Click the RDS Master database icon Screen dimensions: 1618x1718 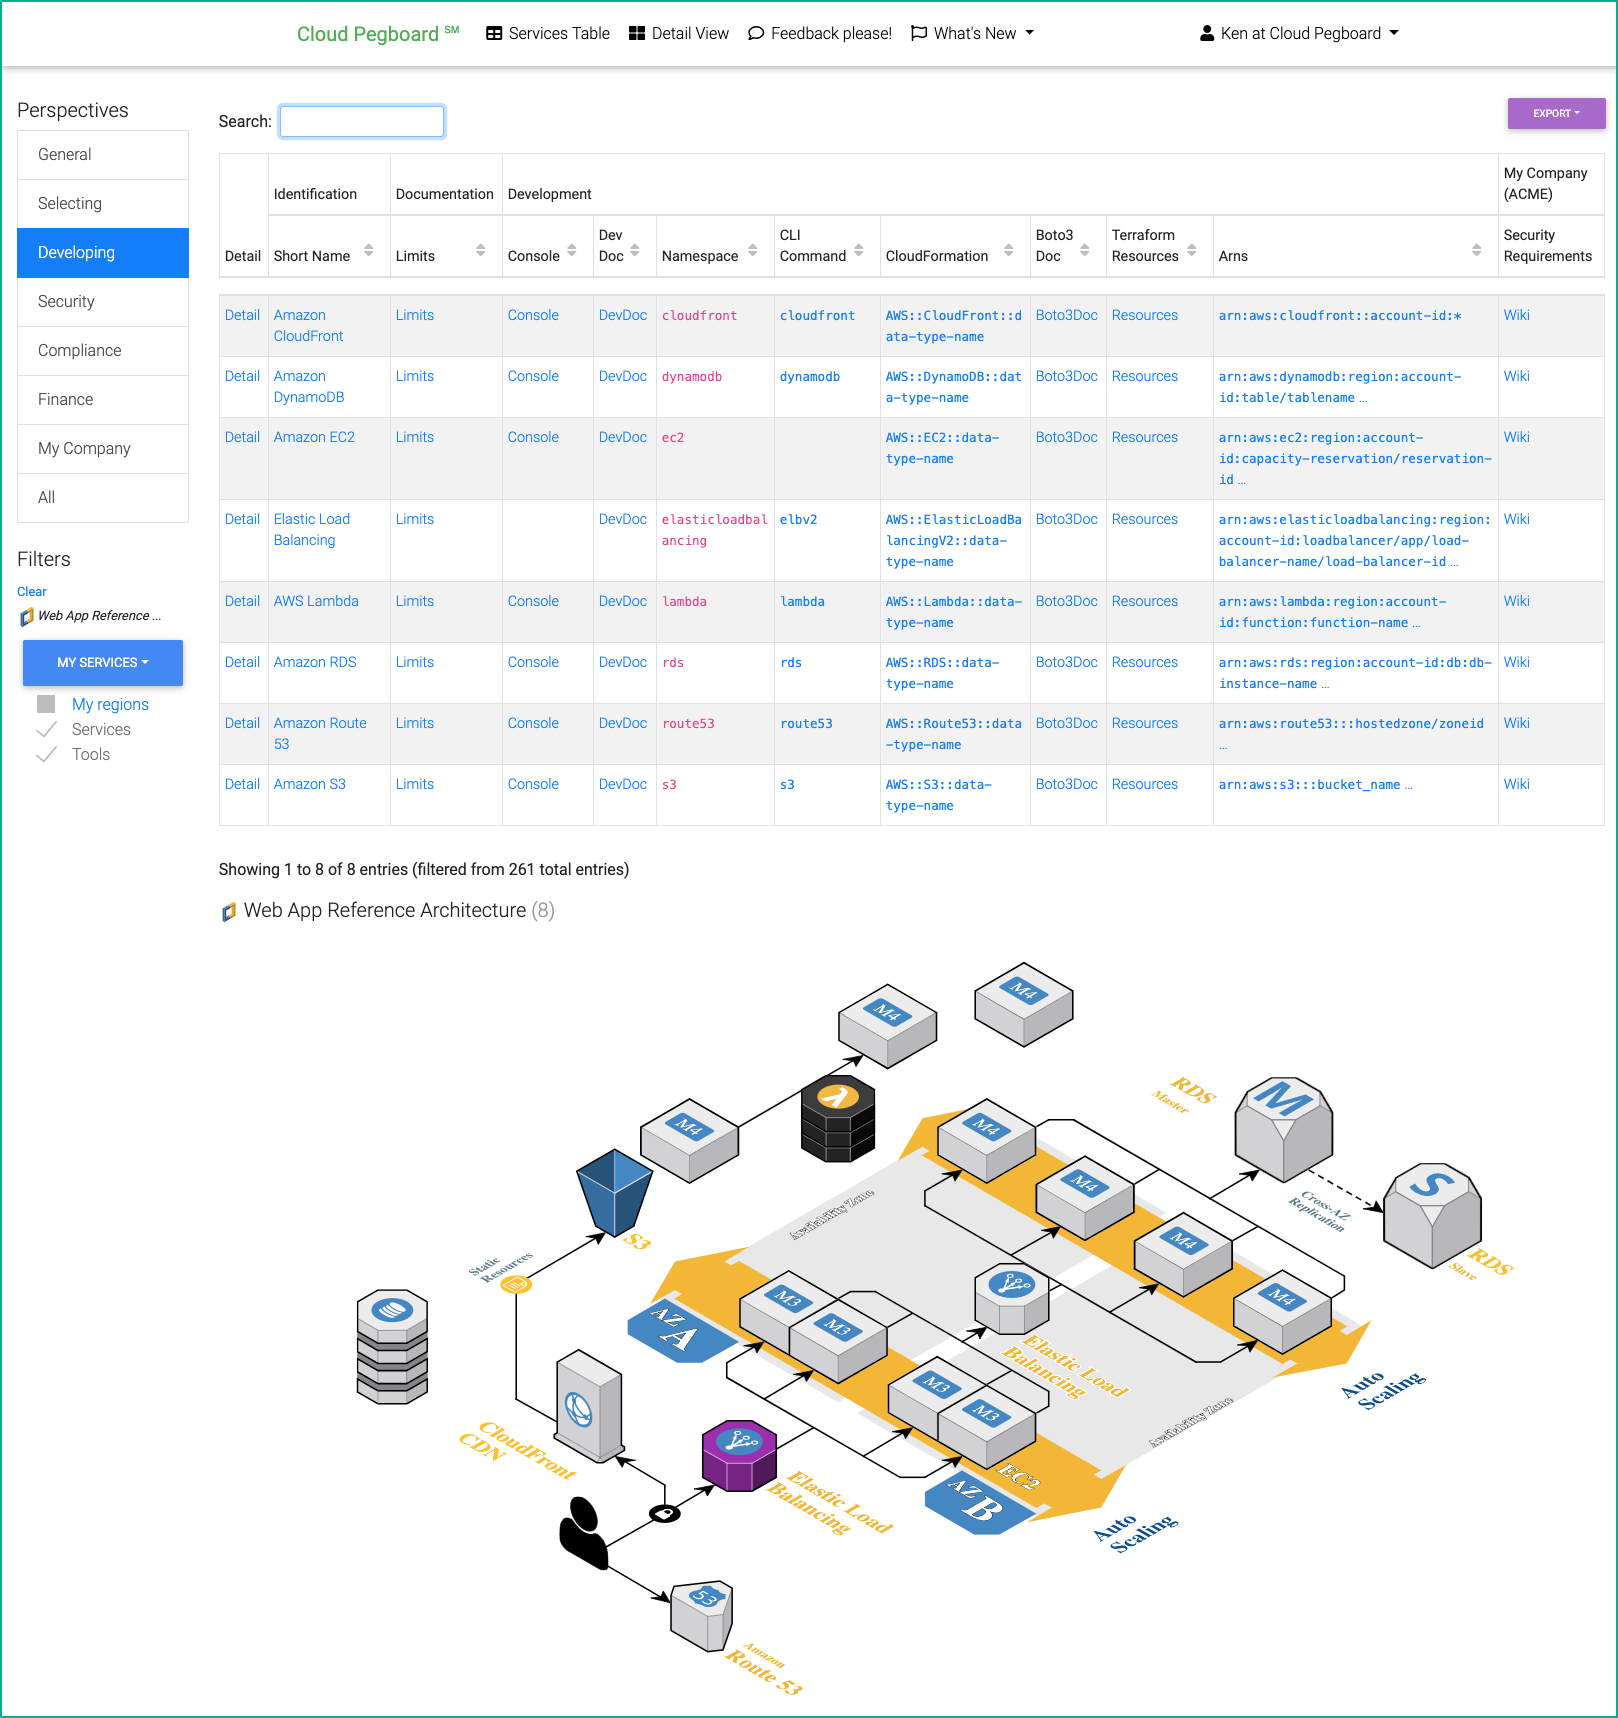1283,1129
